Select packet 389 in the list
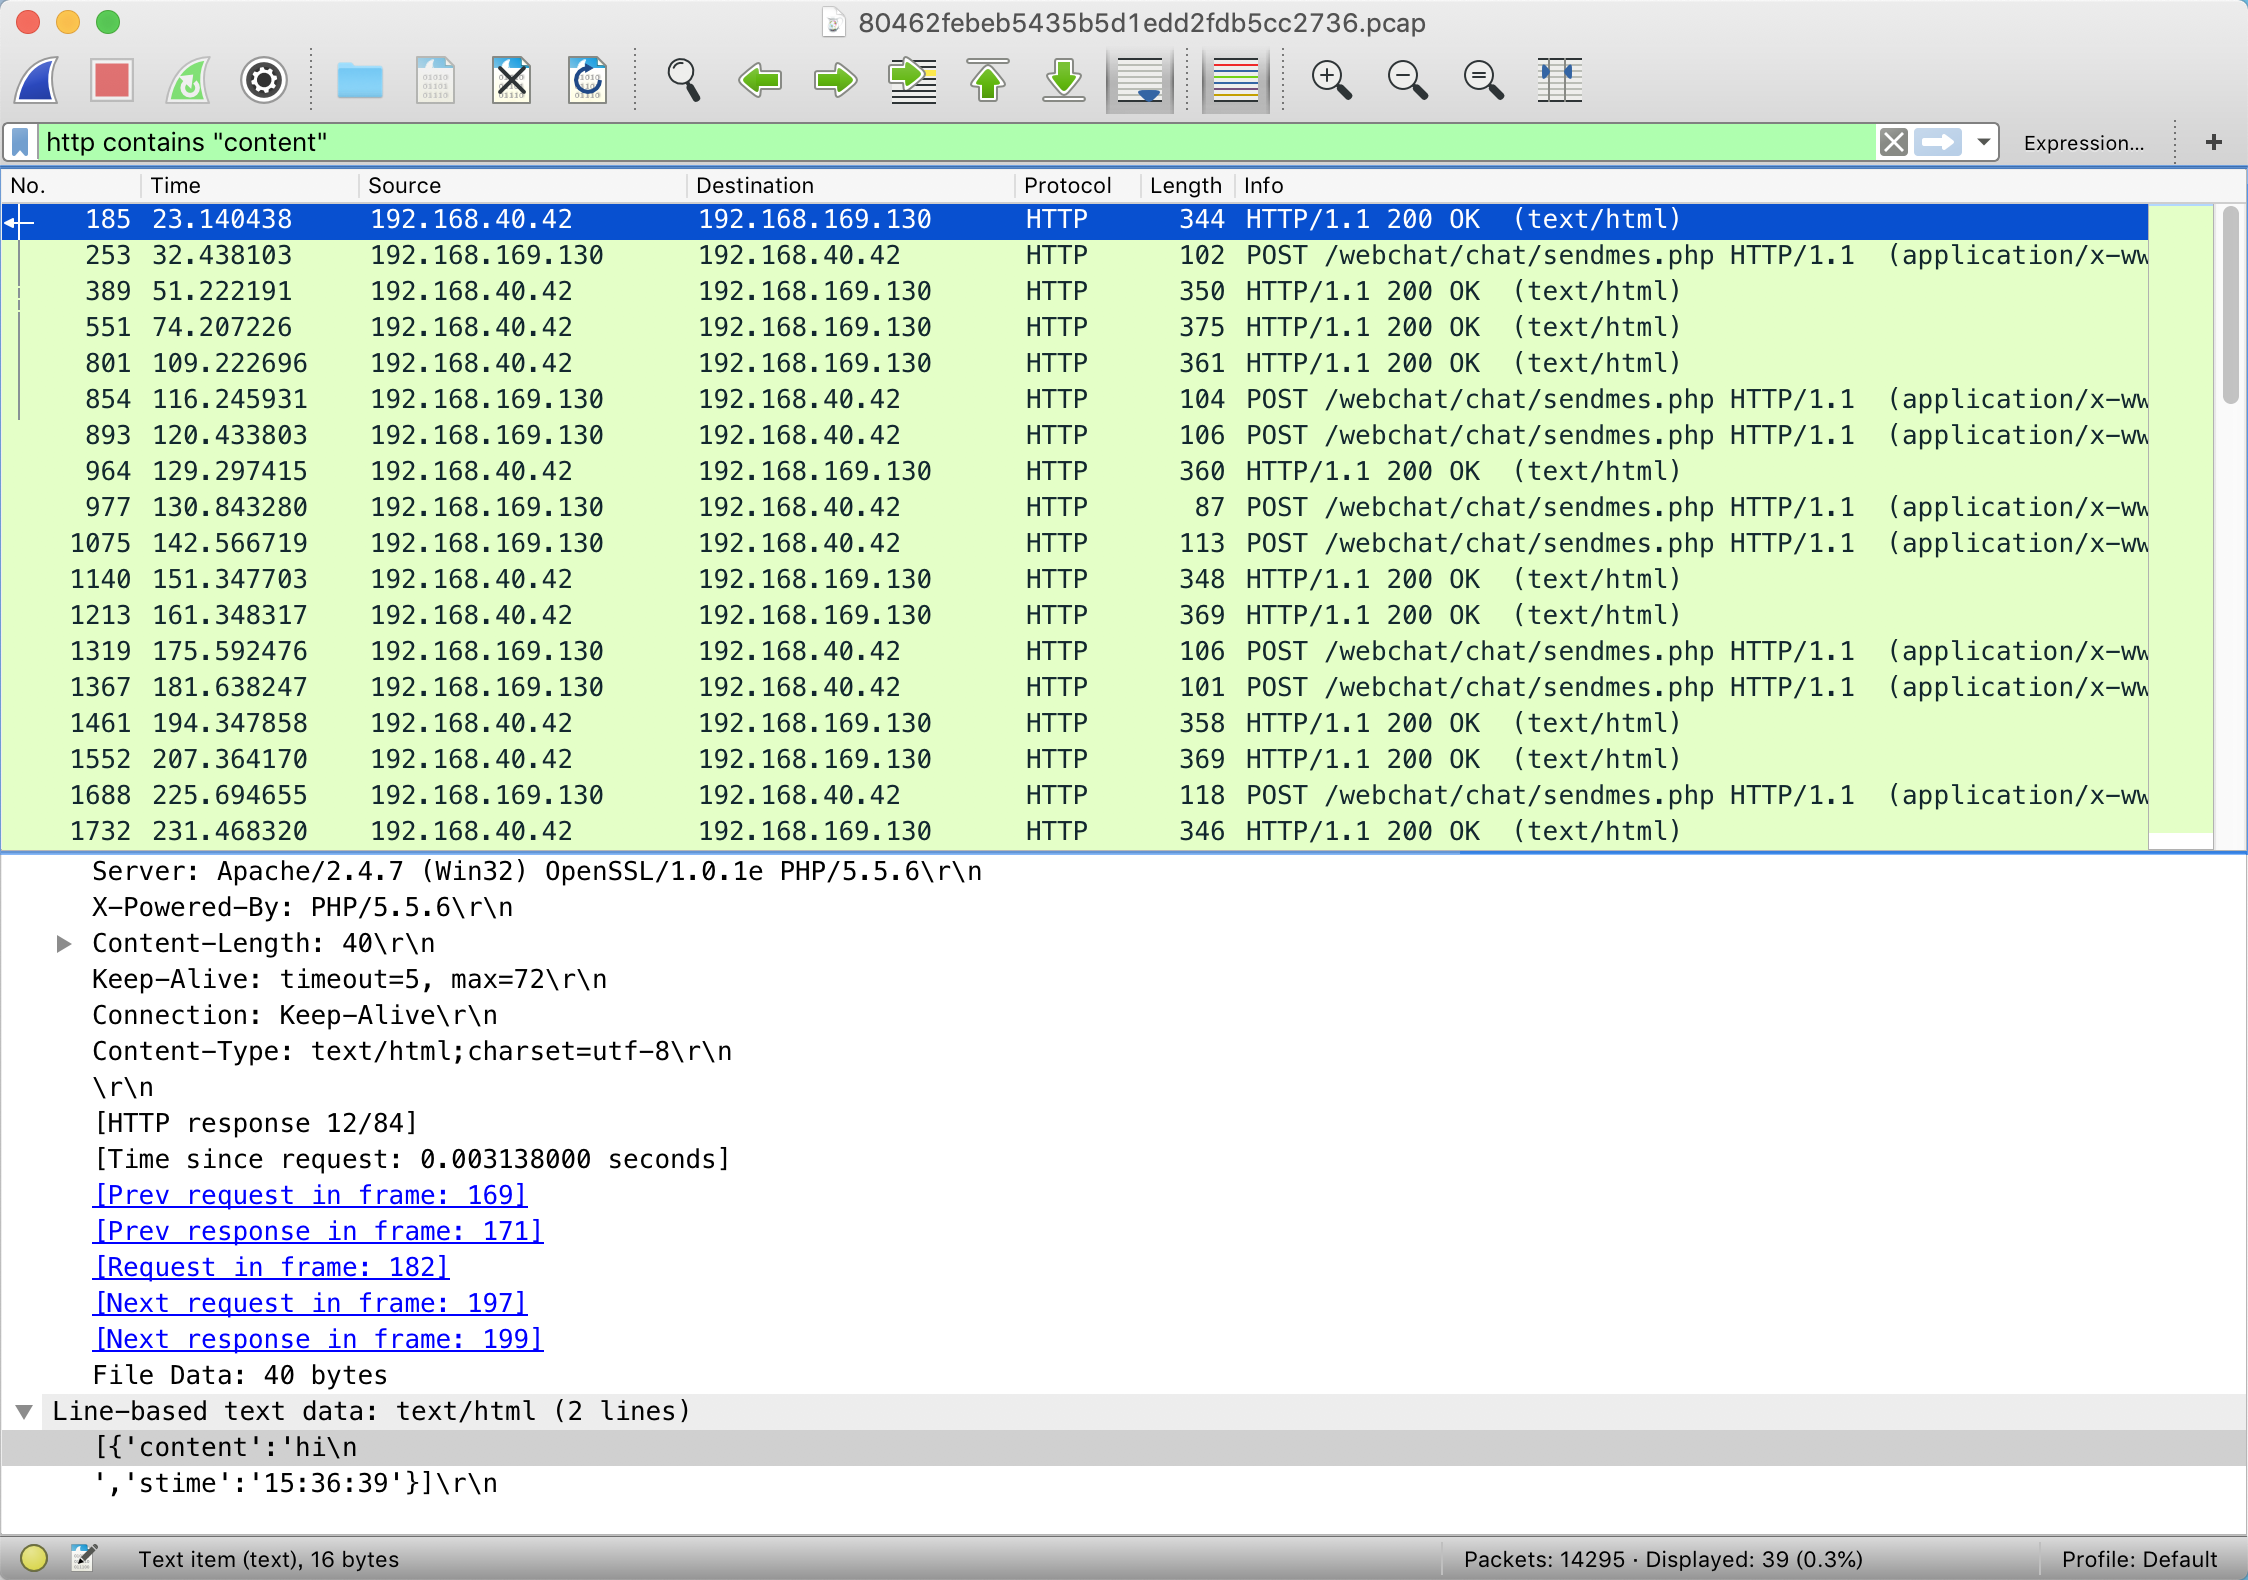Viewport: 2248px width, 1580px height. 1075,291
